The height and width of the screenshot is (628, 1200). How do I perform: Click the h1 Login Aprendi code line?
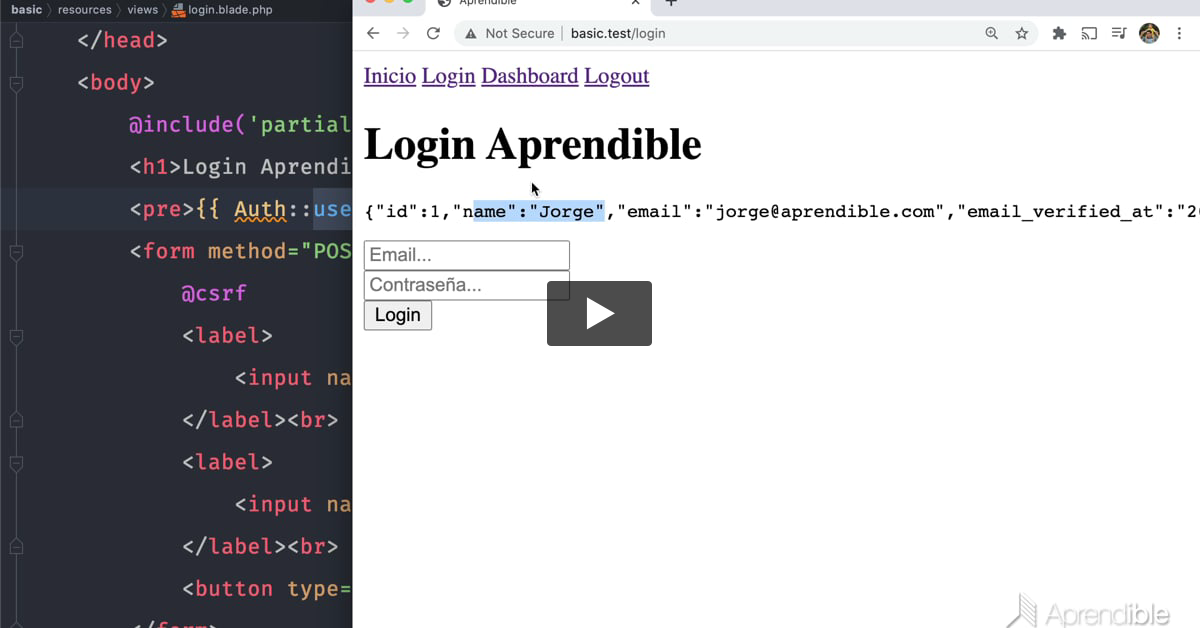240,167
